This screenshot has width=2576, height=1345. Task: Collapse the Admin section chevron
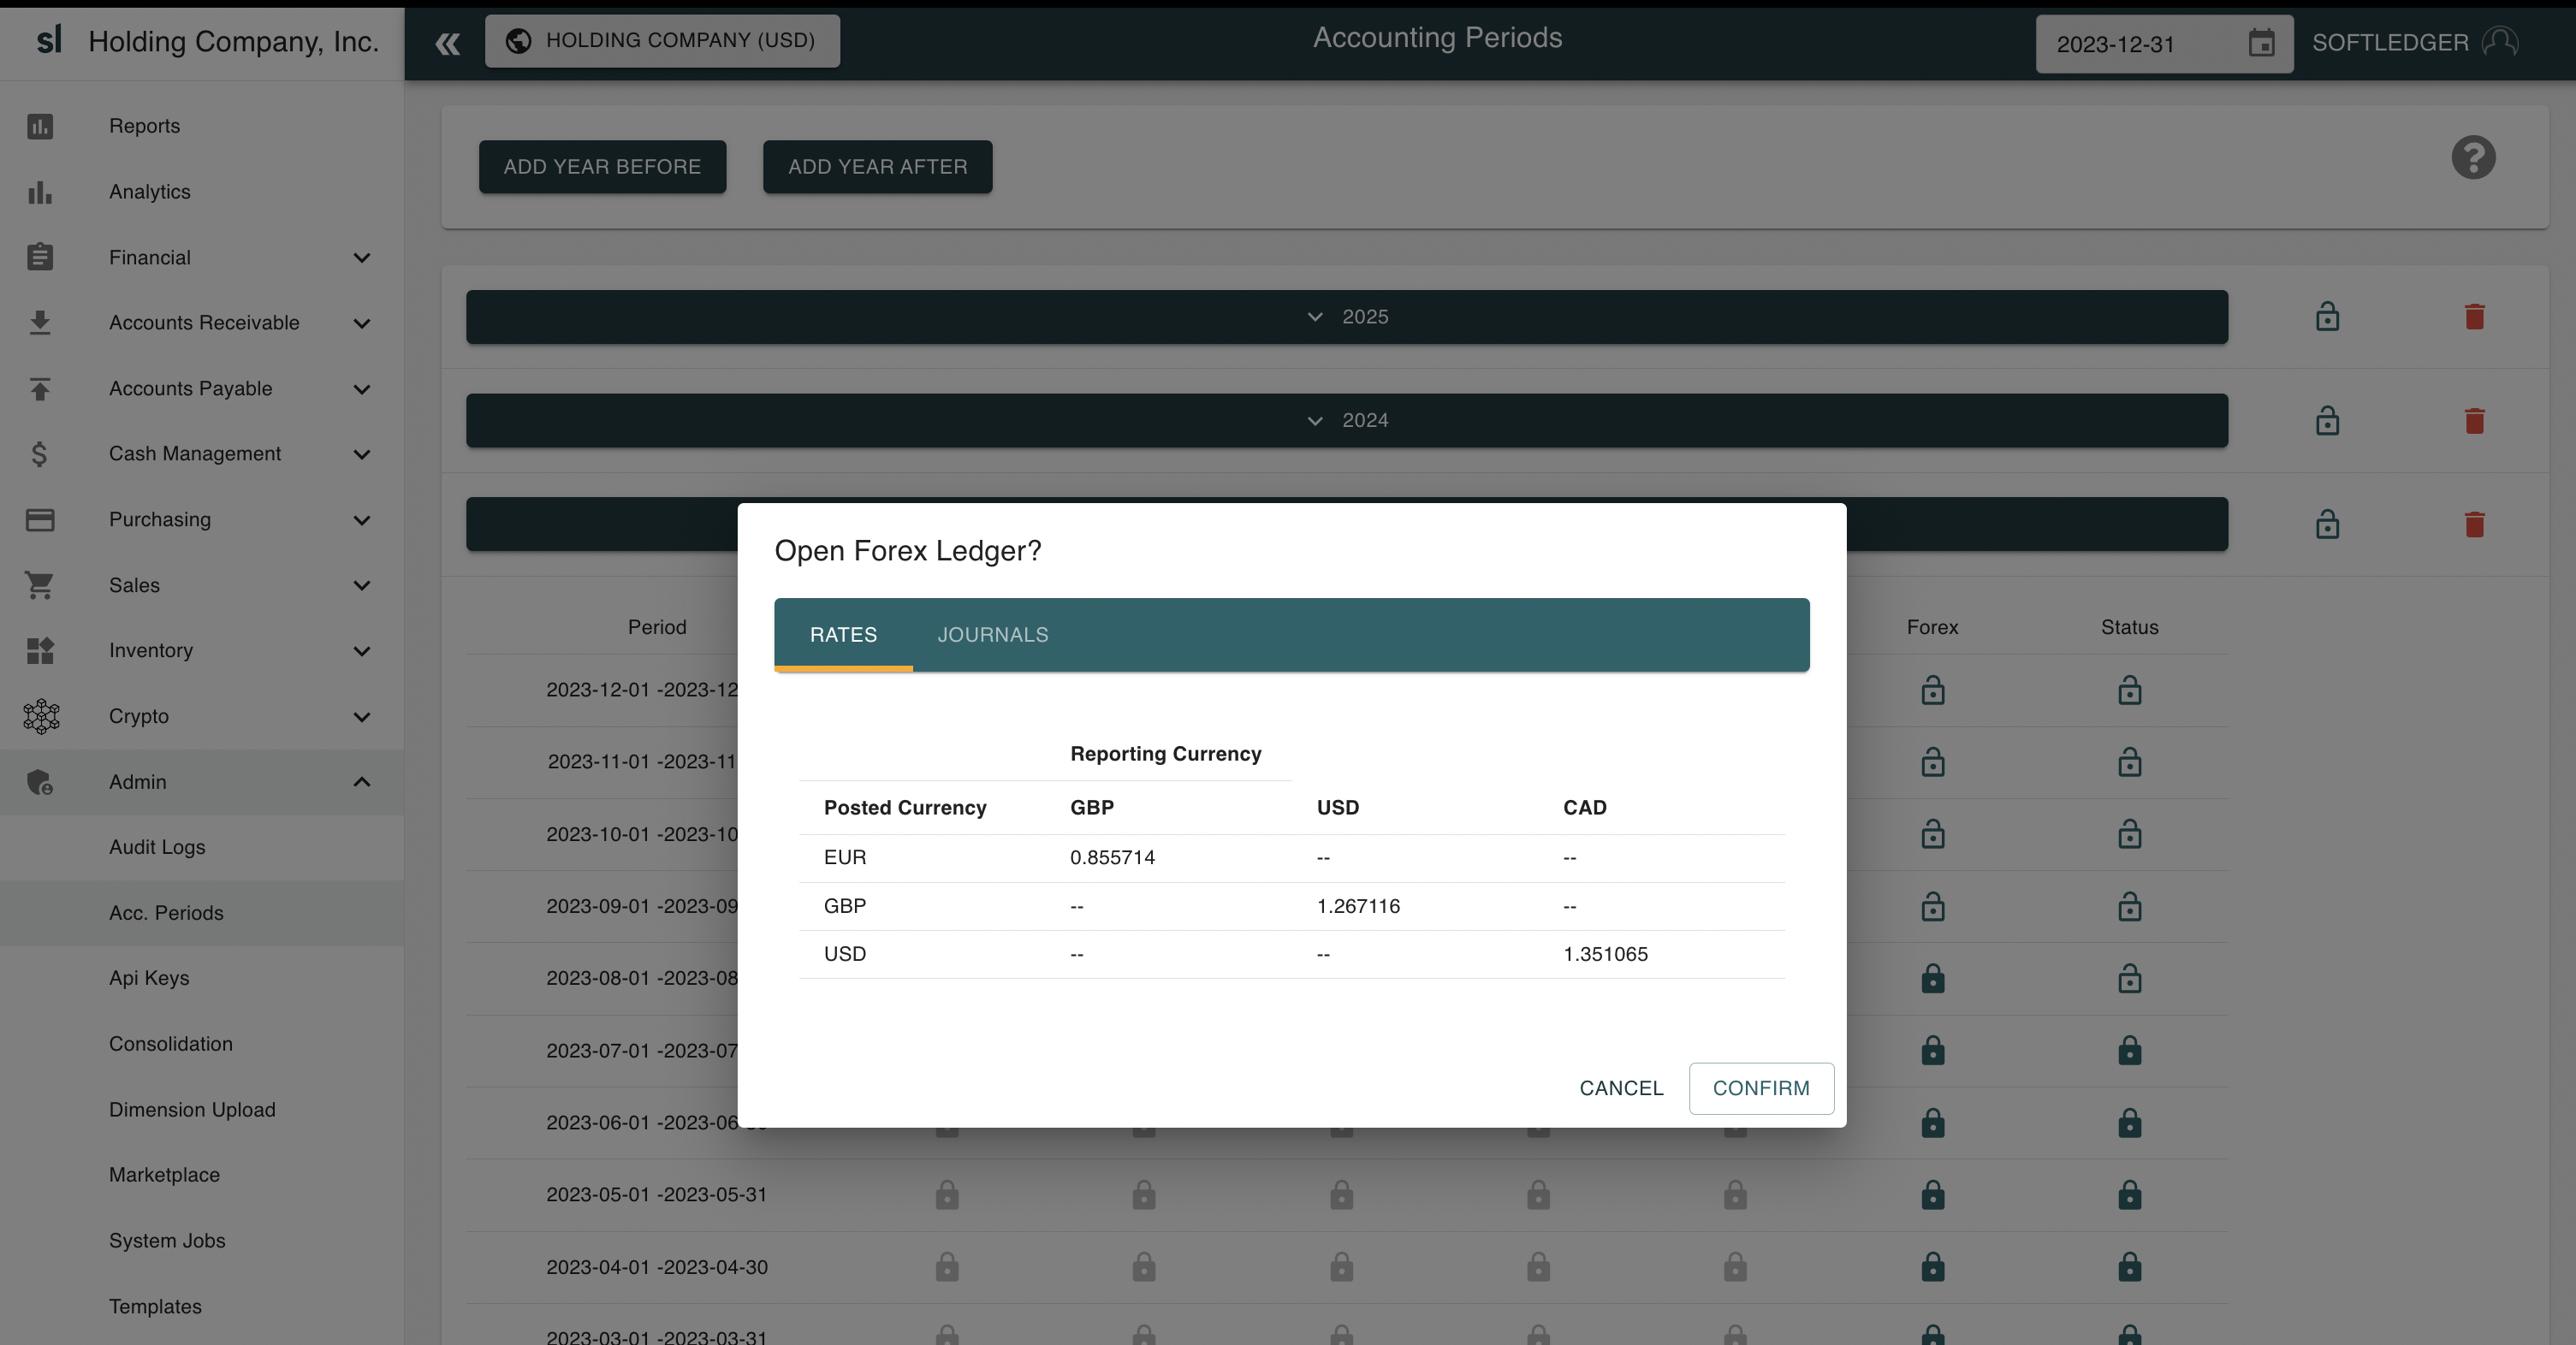[362, 782]
